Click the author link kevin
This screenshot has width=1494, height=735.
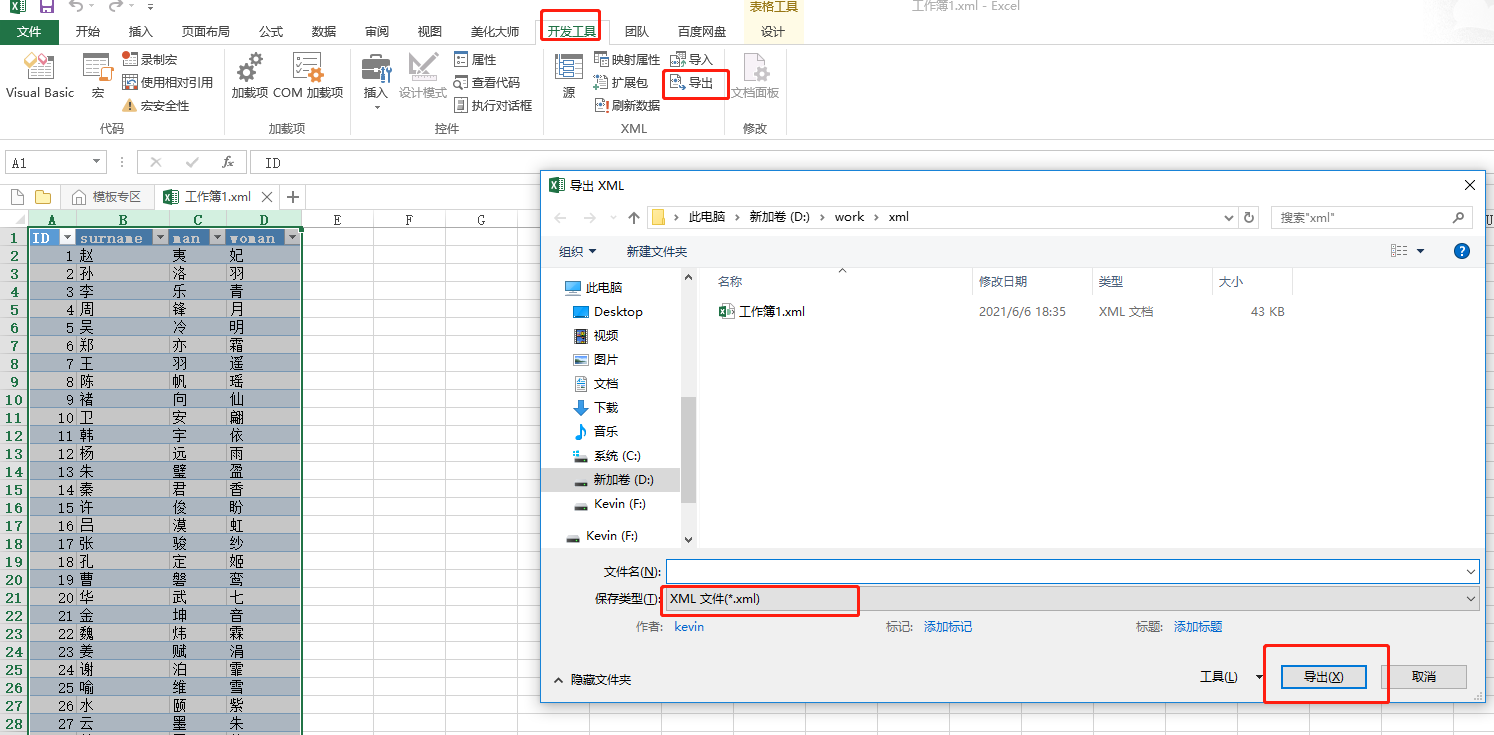689,626
